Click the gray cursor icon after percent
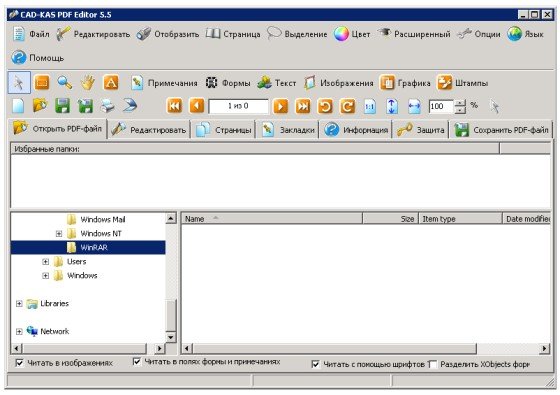 pos(495,106)
